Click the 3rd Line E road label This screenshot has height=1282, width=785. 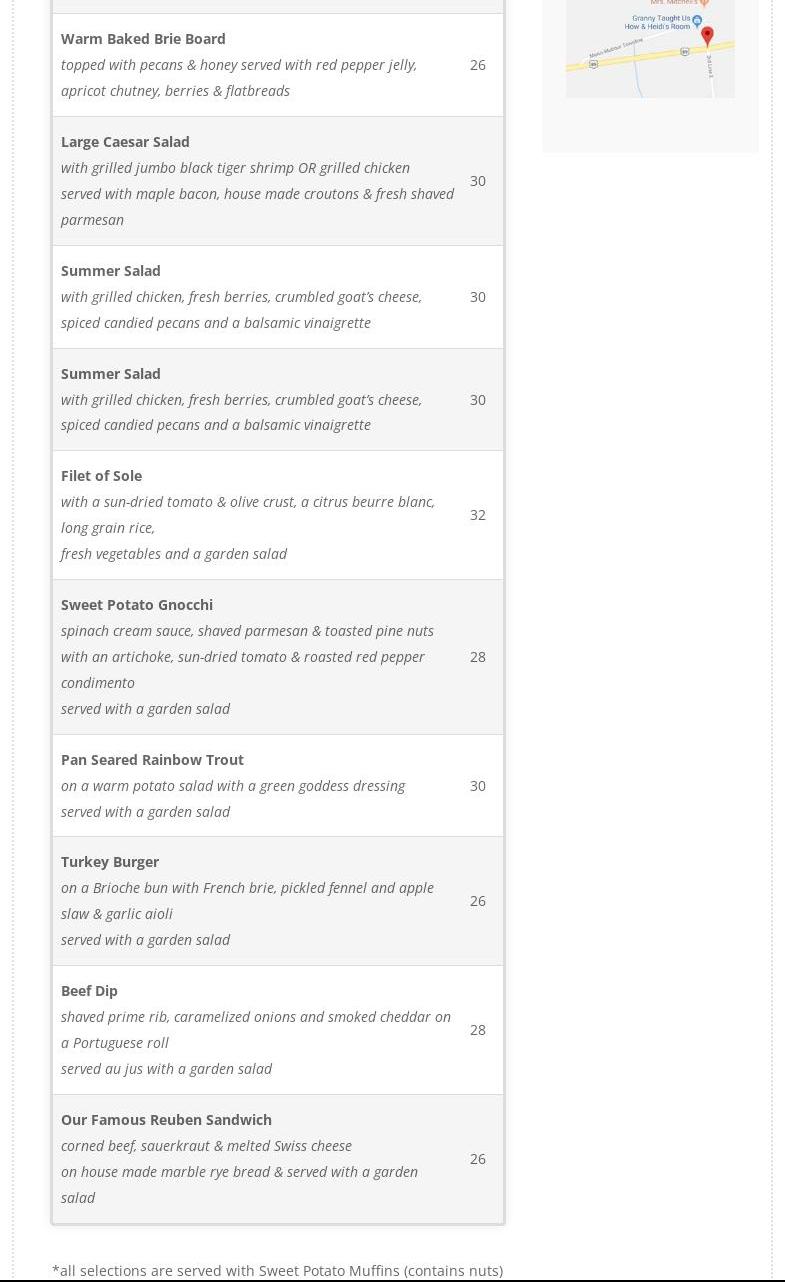pos(709,66)
